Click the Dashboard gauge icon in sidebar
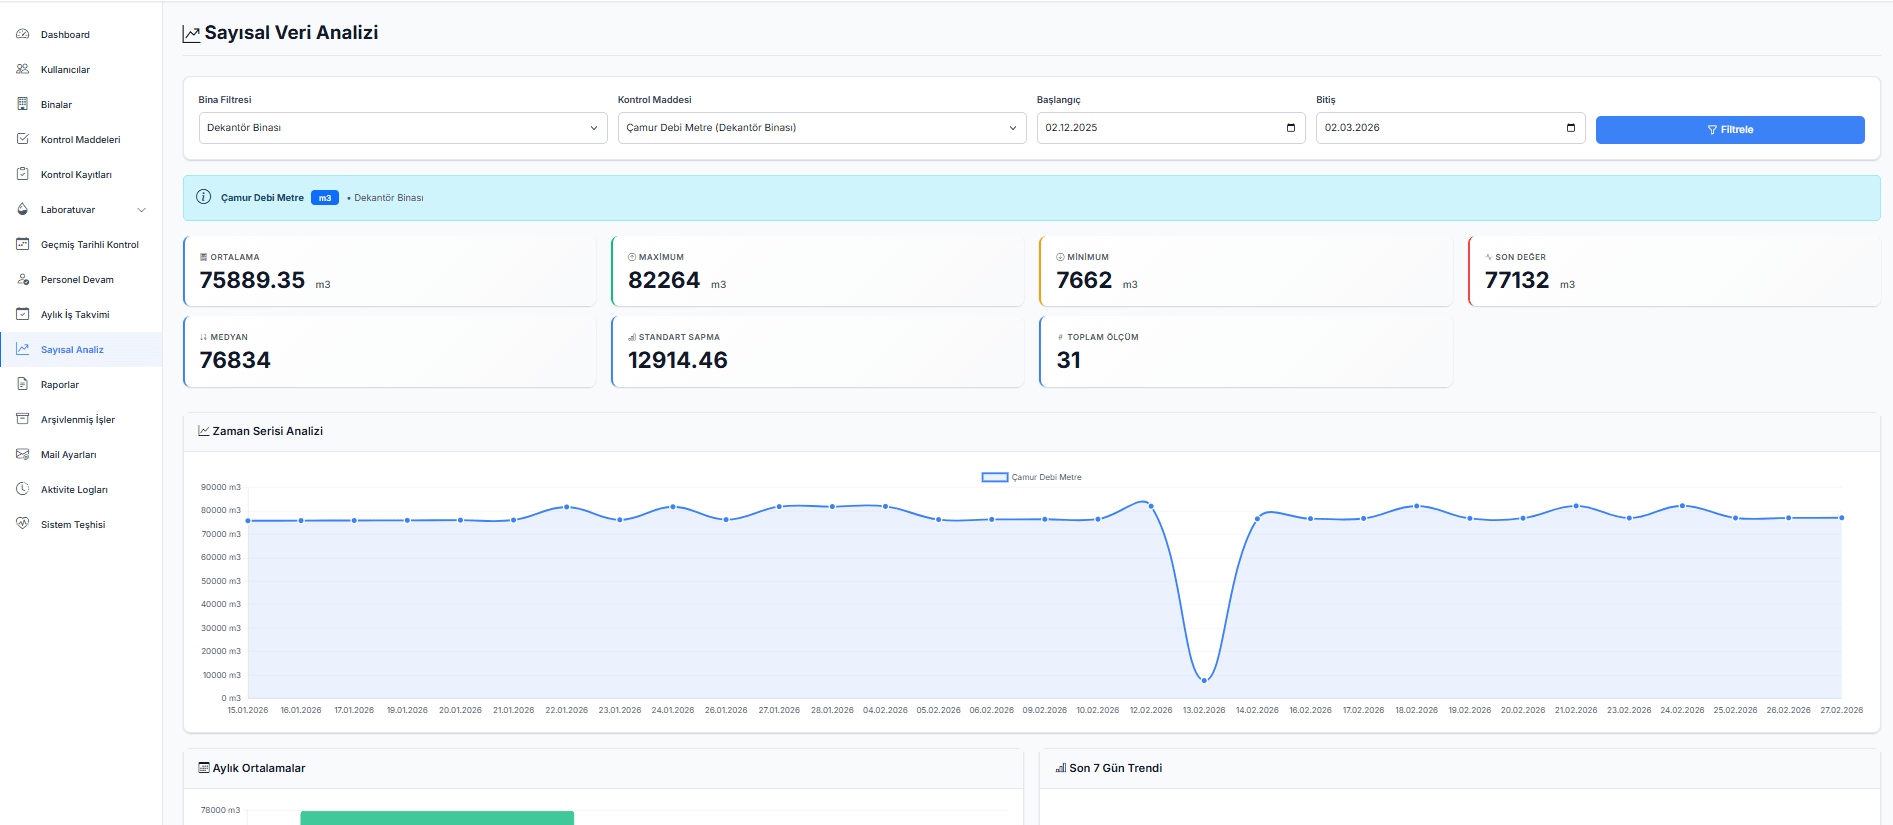Image resolution: width=1893 pixels, height=825 pixels. [x=22, y=34]
